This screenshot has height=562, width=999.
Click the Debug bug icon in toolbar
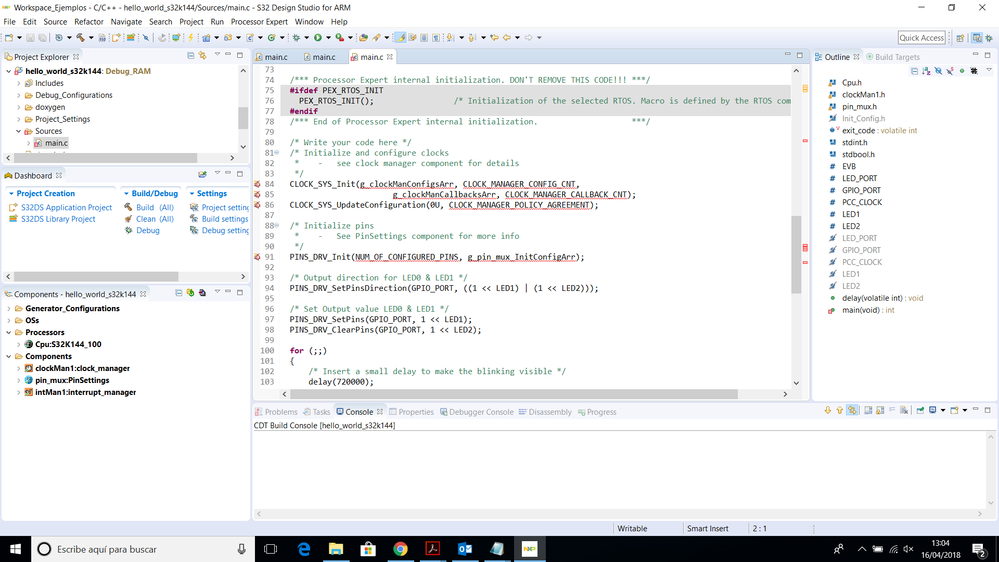[296, 38]
